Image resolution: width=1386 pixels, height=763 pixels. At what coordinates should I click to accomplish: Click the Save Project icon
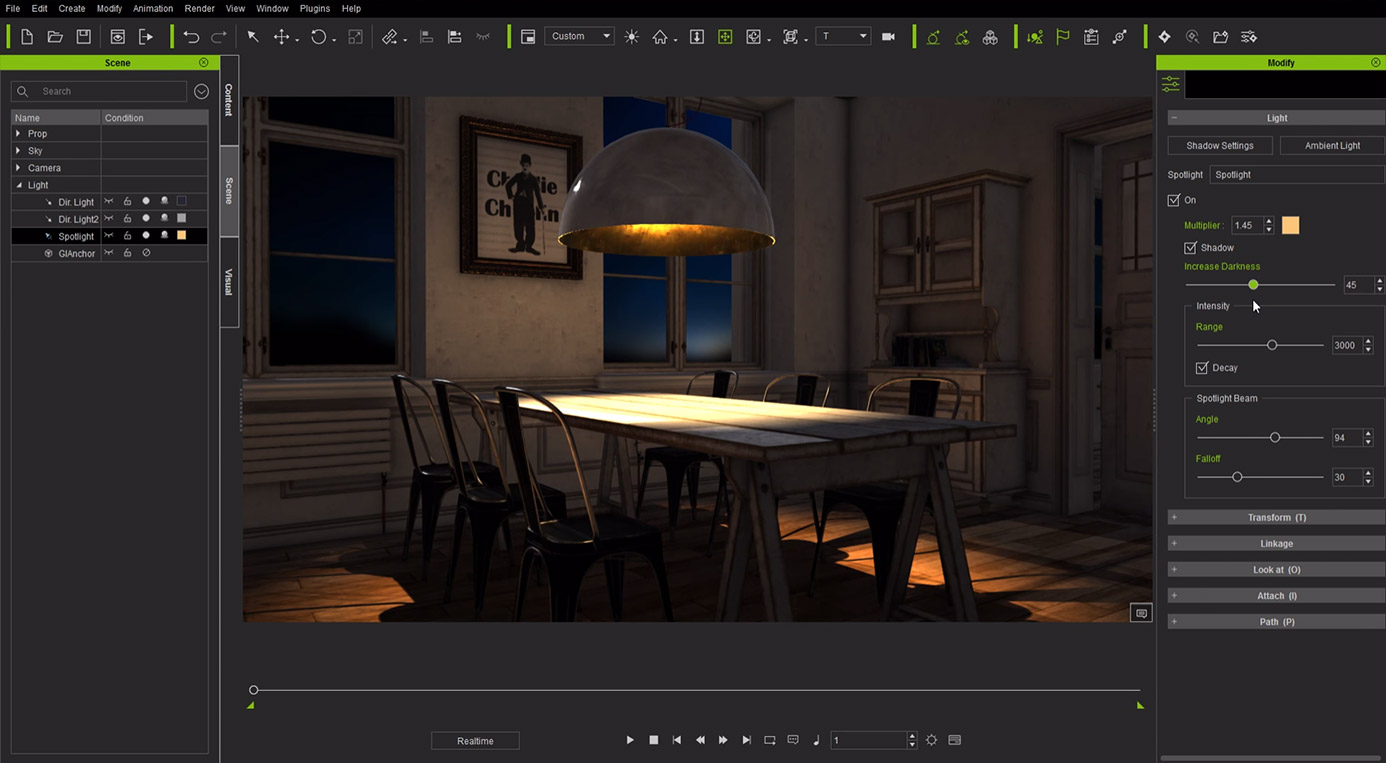click(x=83, y=36)
